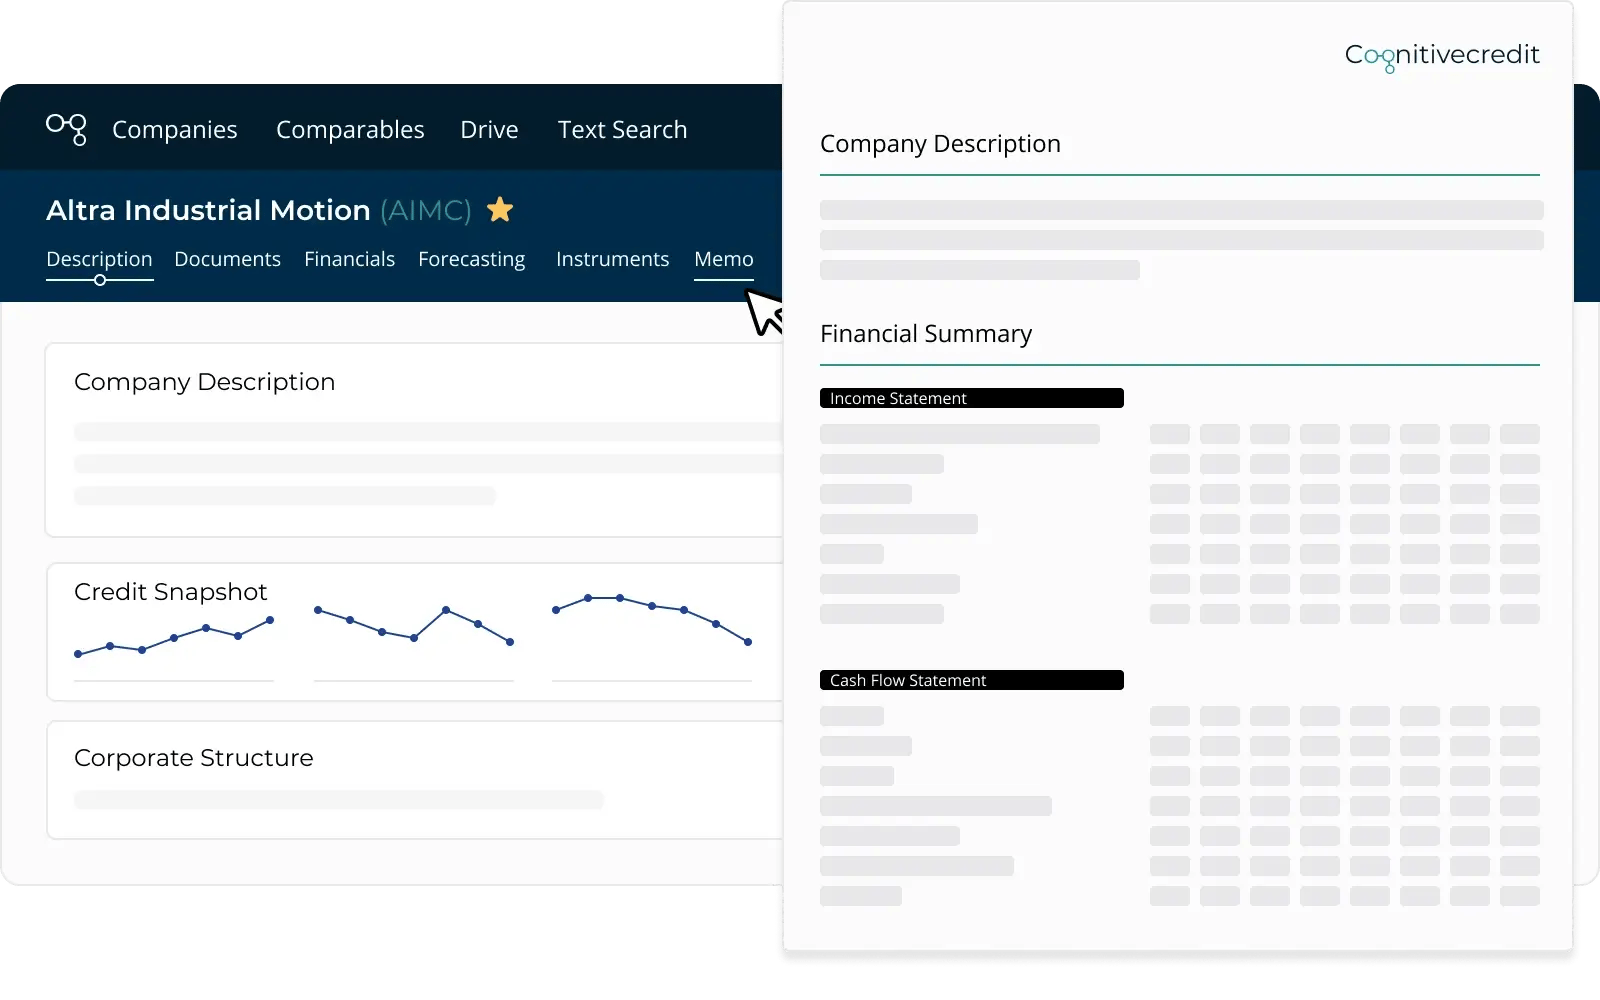Screen dimensions: 1600x1000
Task: Click the Altra Industrial Motion company title
Action: pyautogui.click(x=208, y=210)
